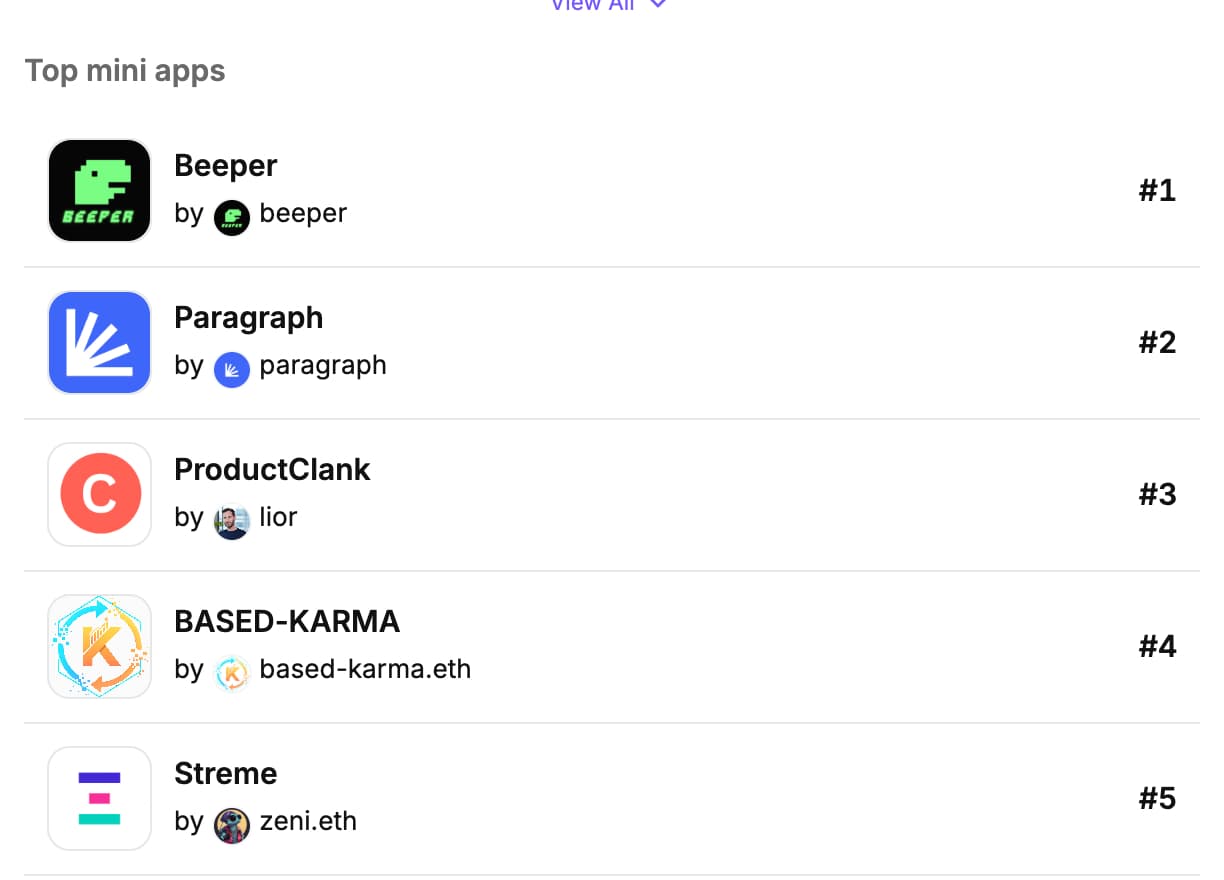Visit the lior author name link
Viewport: 1224px width, 880px height.
[x=278, y=517]
